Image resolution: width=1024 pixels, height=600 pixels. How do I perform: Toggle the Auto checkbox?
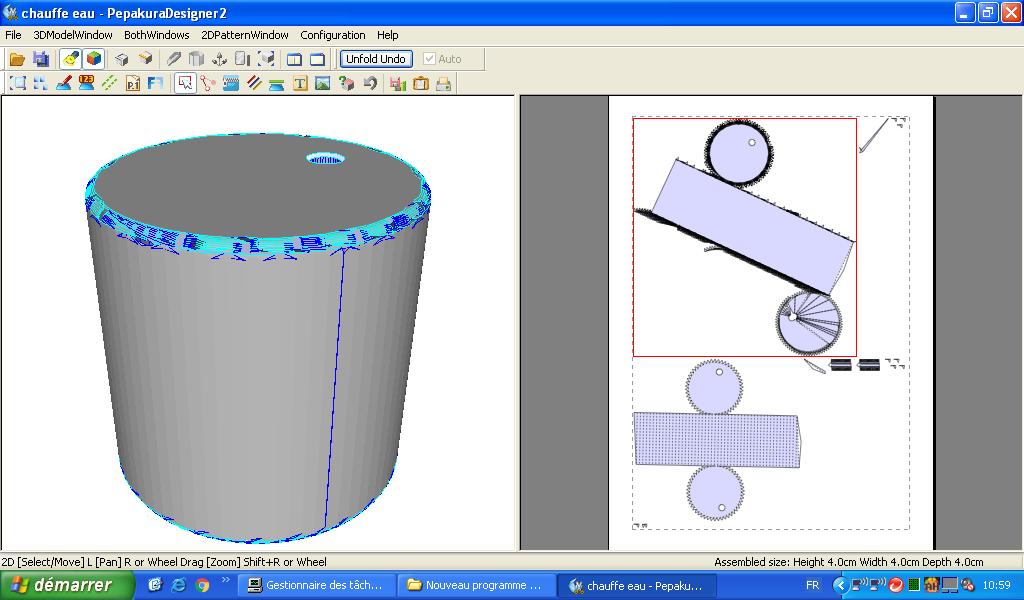(430, 59)
